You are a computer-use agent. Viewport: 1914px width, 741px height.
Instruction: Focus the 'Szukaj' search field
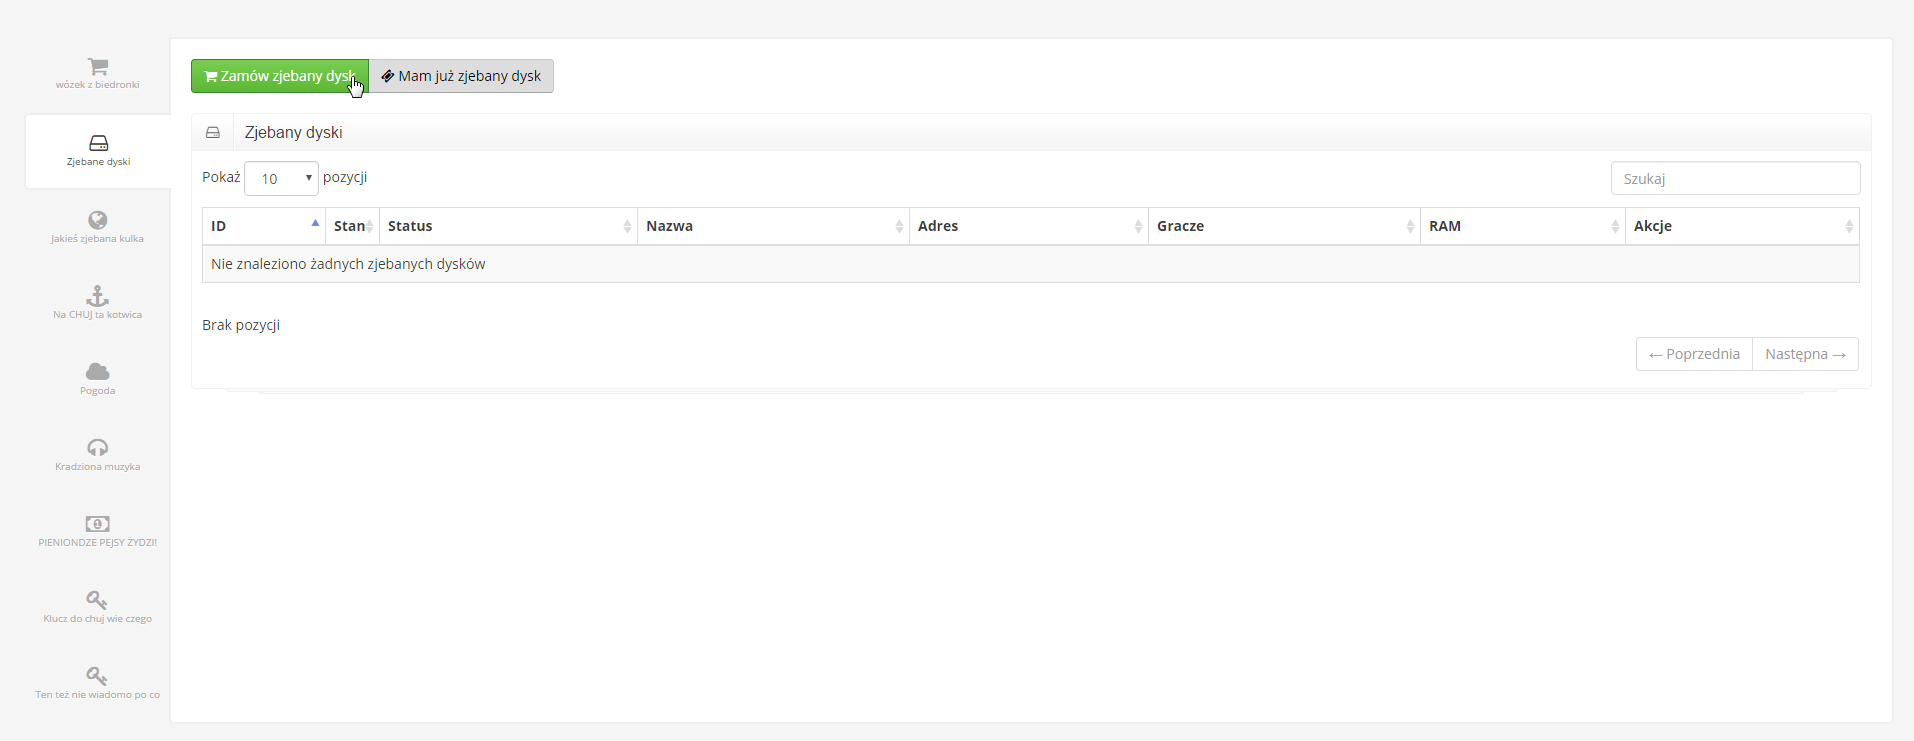[1735, 179]
